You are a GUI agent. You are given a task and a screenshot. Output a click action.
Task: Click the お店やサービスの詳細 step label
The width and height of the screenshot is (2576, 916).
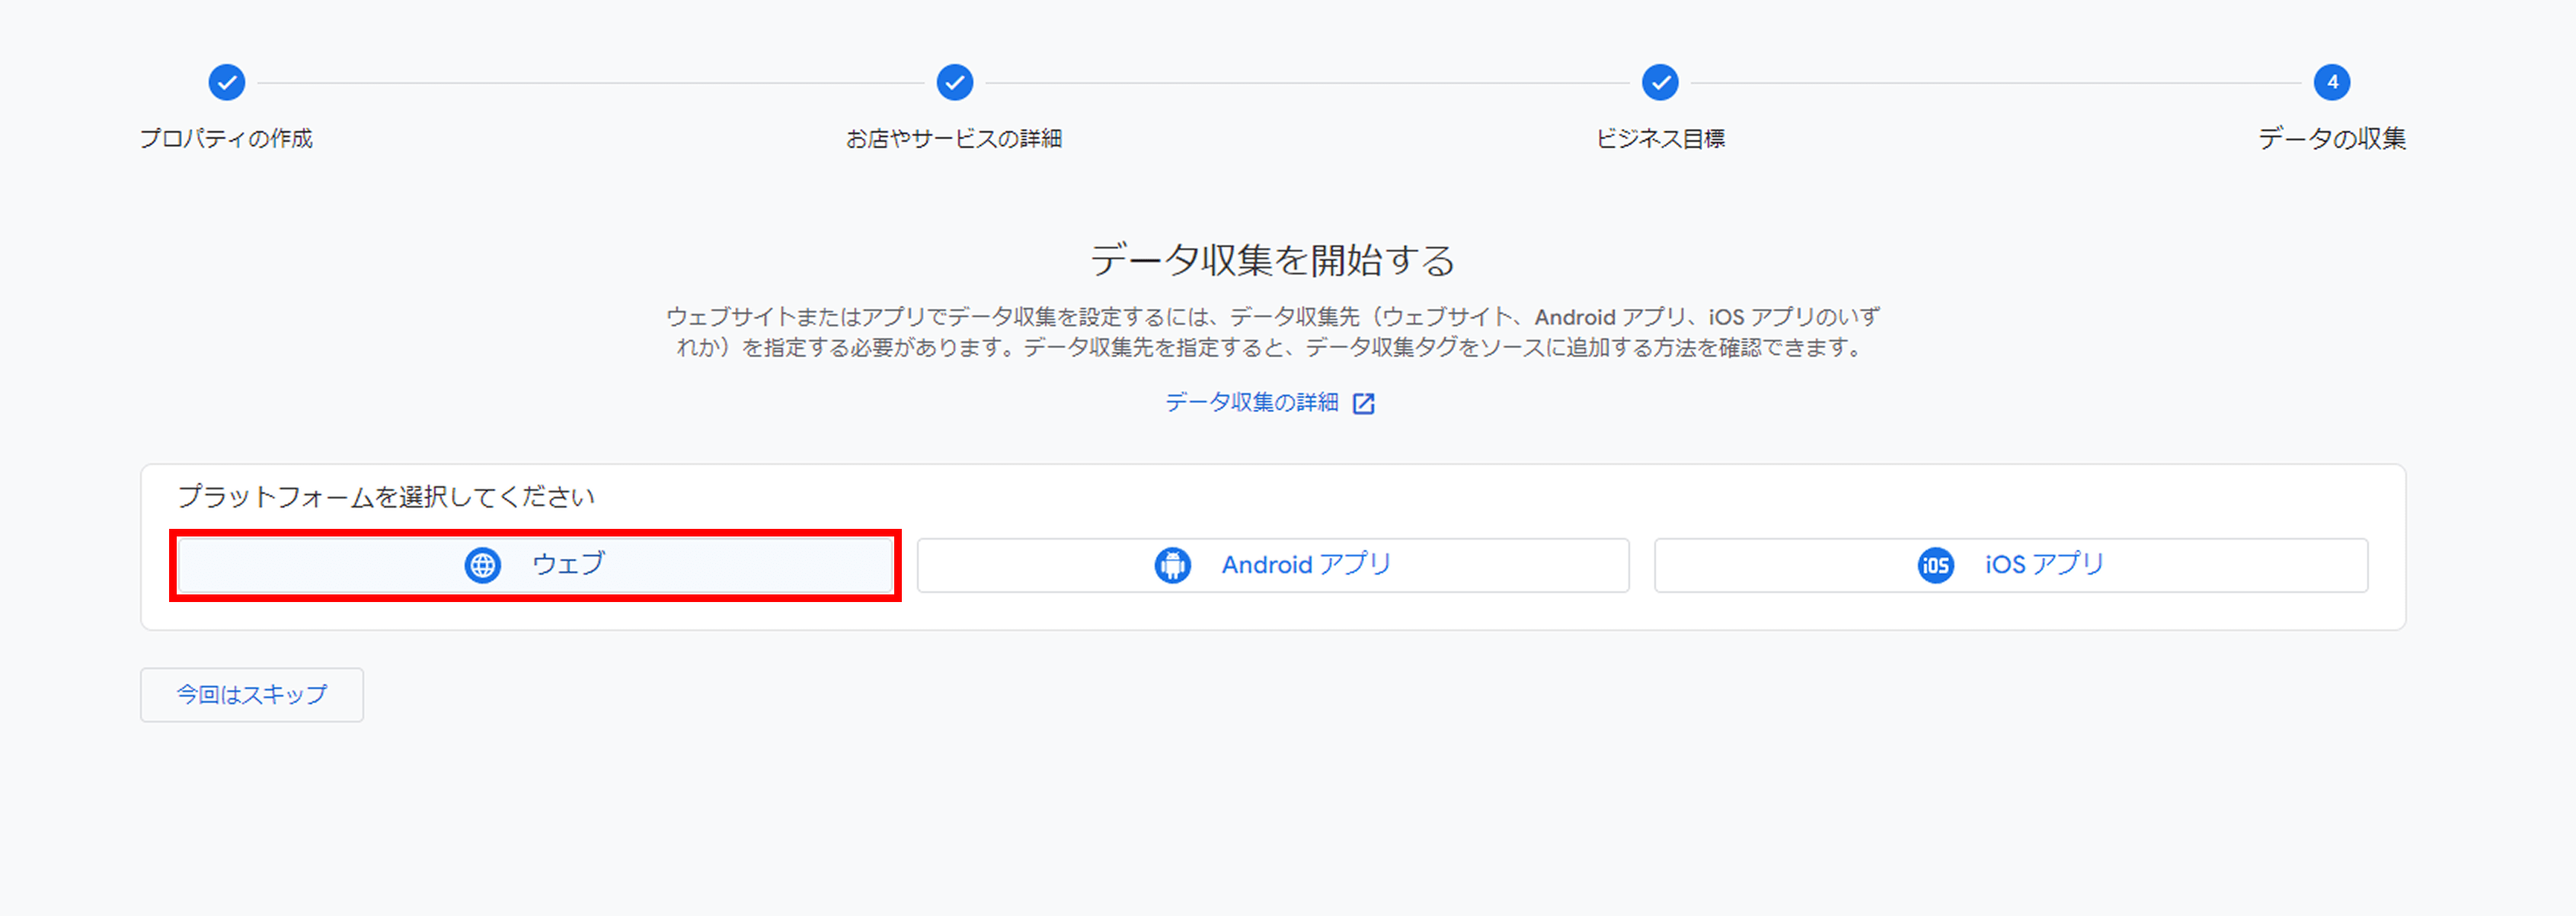click(954, 138)
